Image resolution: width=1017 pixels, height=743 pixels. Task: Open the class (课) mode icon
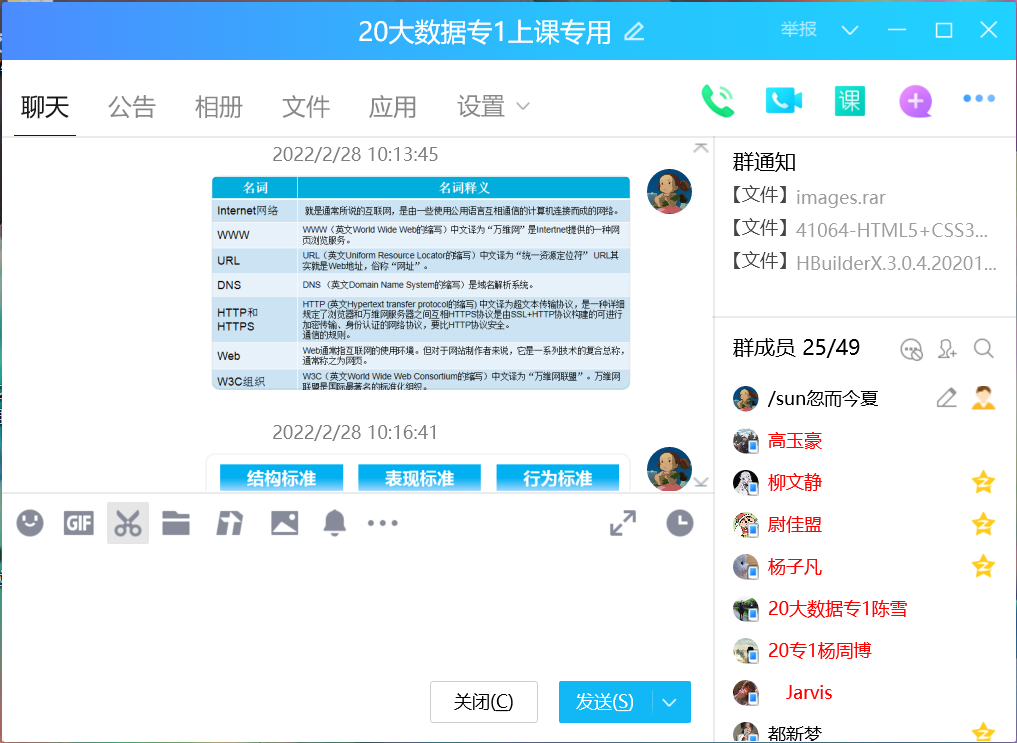pyautogui.click(x=849, y=101)
